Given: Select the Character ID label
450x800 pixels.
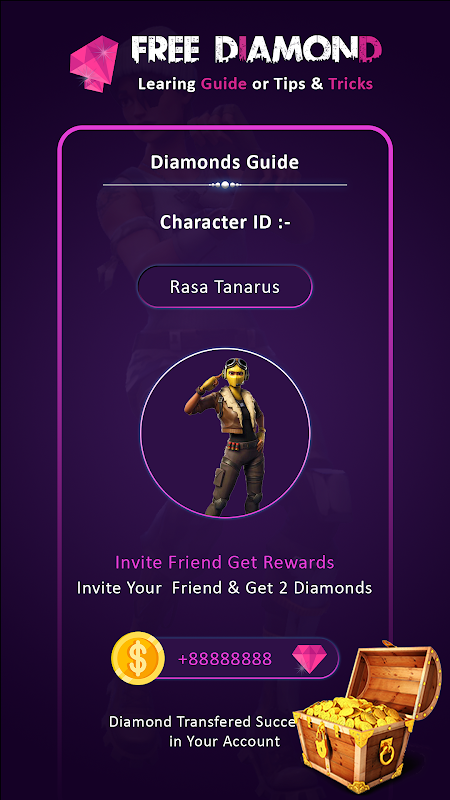Looking at the screenshot, I should (225, 222).
